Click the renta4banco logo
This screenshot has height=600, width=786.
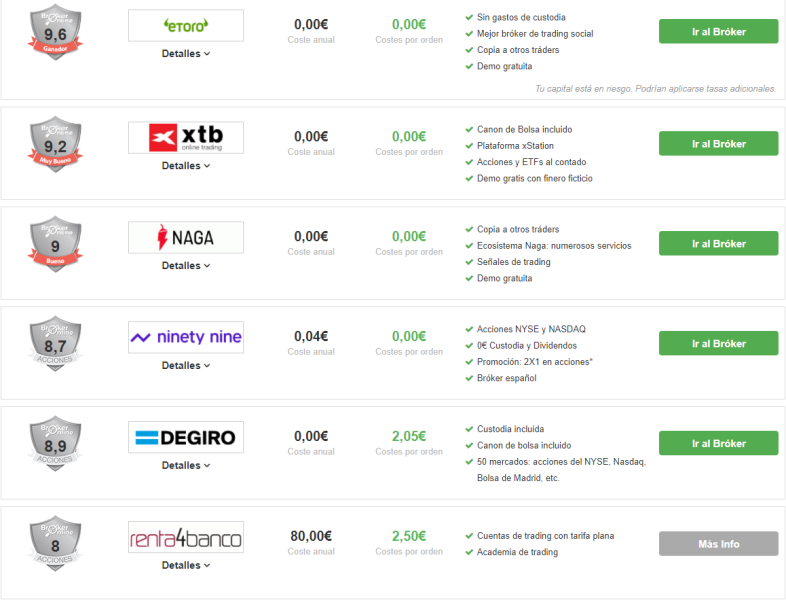[185, 537]
